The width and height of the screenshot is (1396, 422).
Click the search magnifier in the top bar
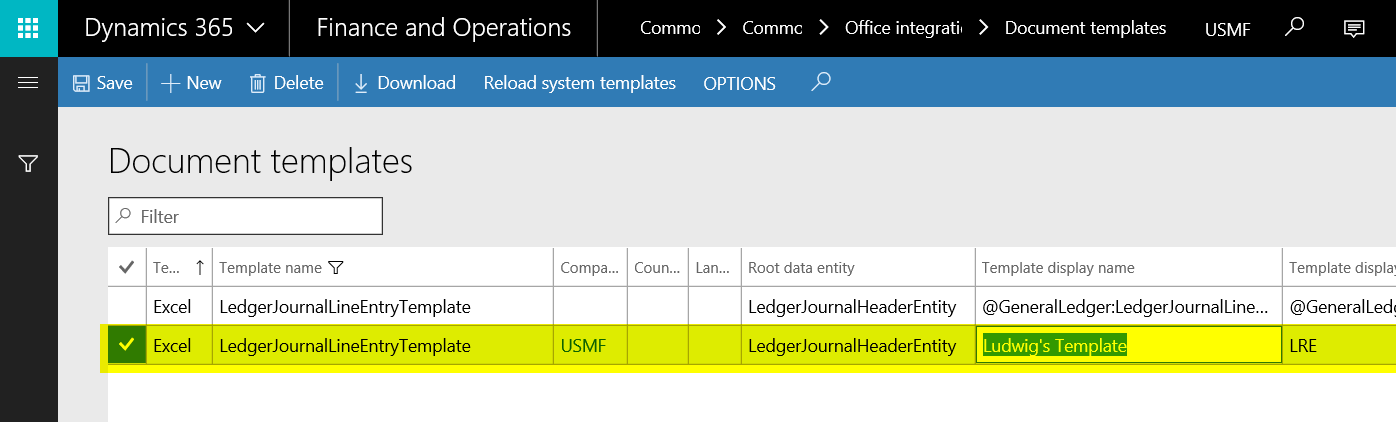coord(1294,28)
